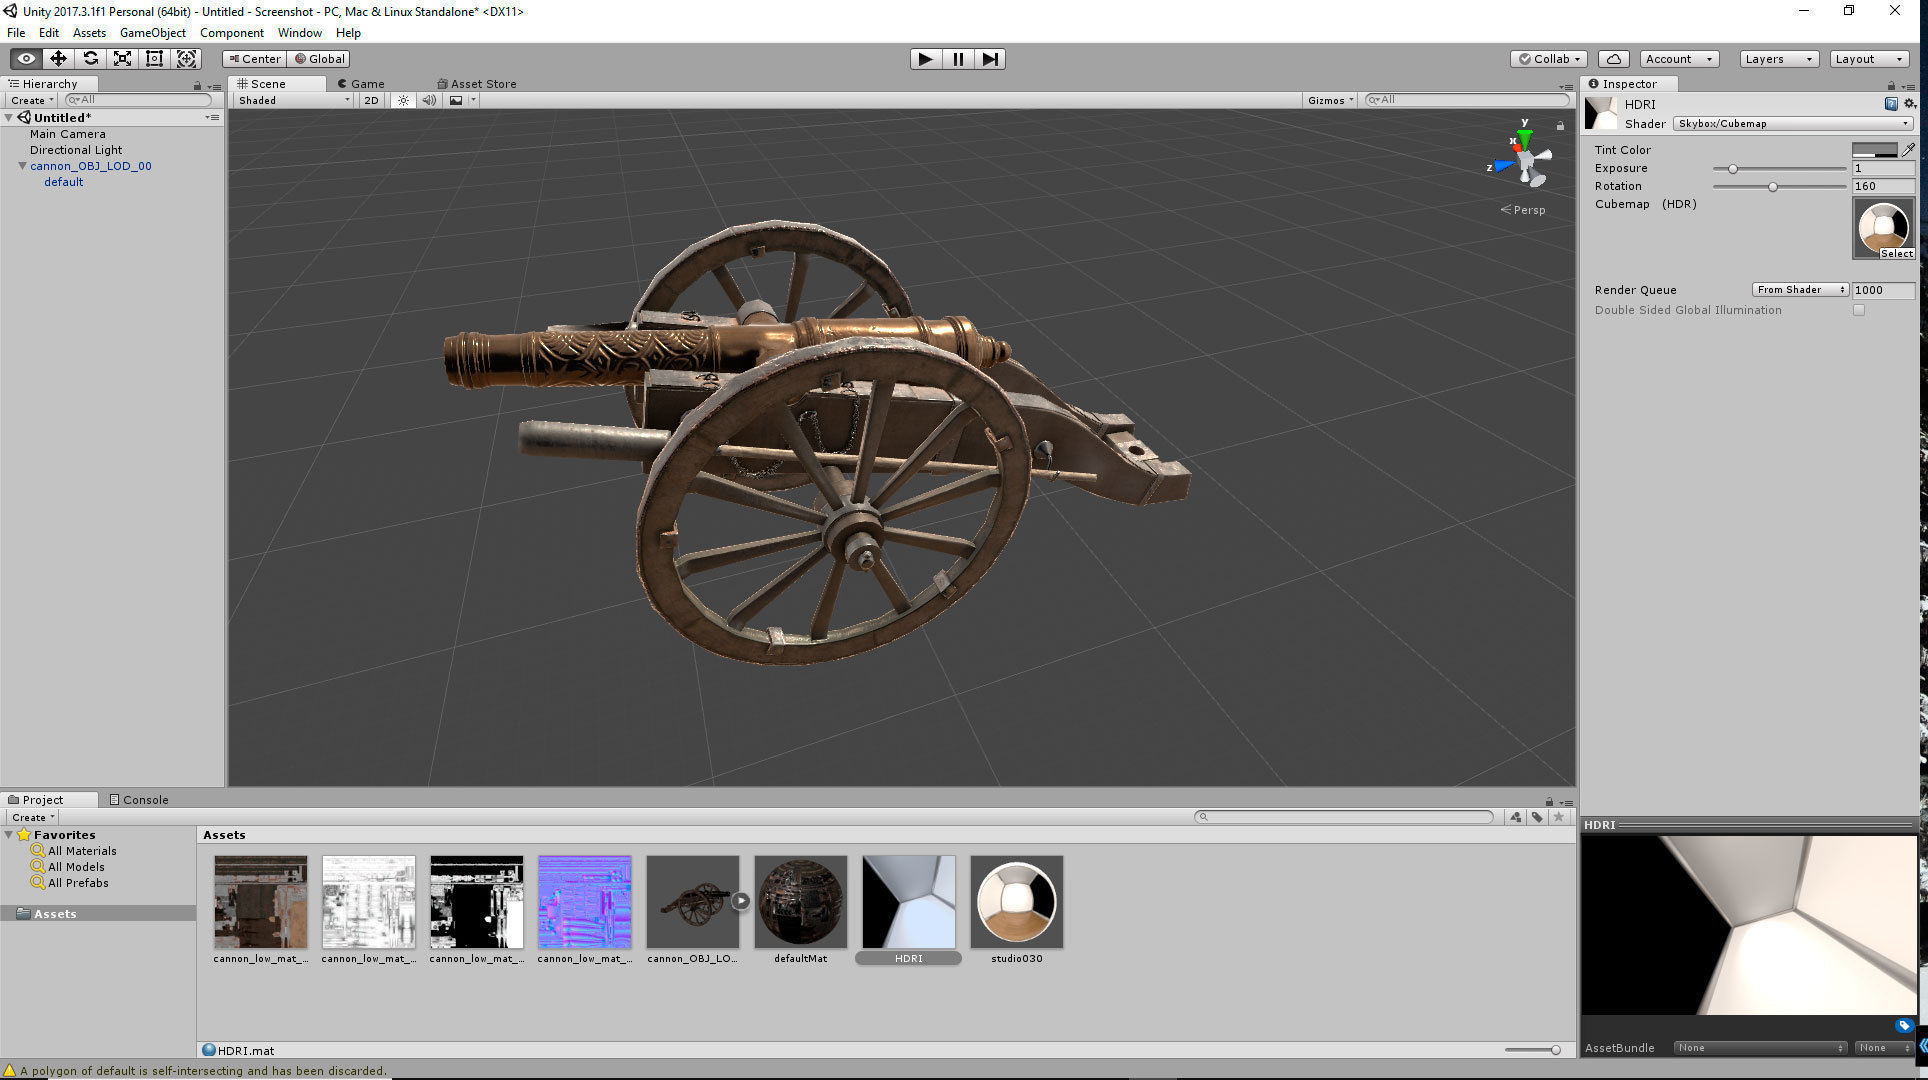The image size is (1928, 1080).
Task: Activate the Hand pan tool
Action: pos(25,58)
